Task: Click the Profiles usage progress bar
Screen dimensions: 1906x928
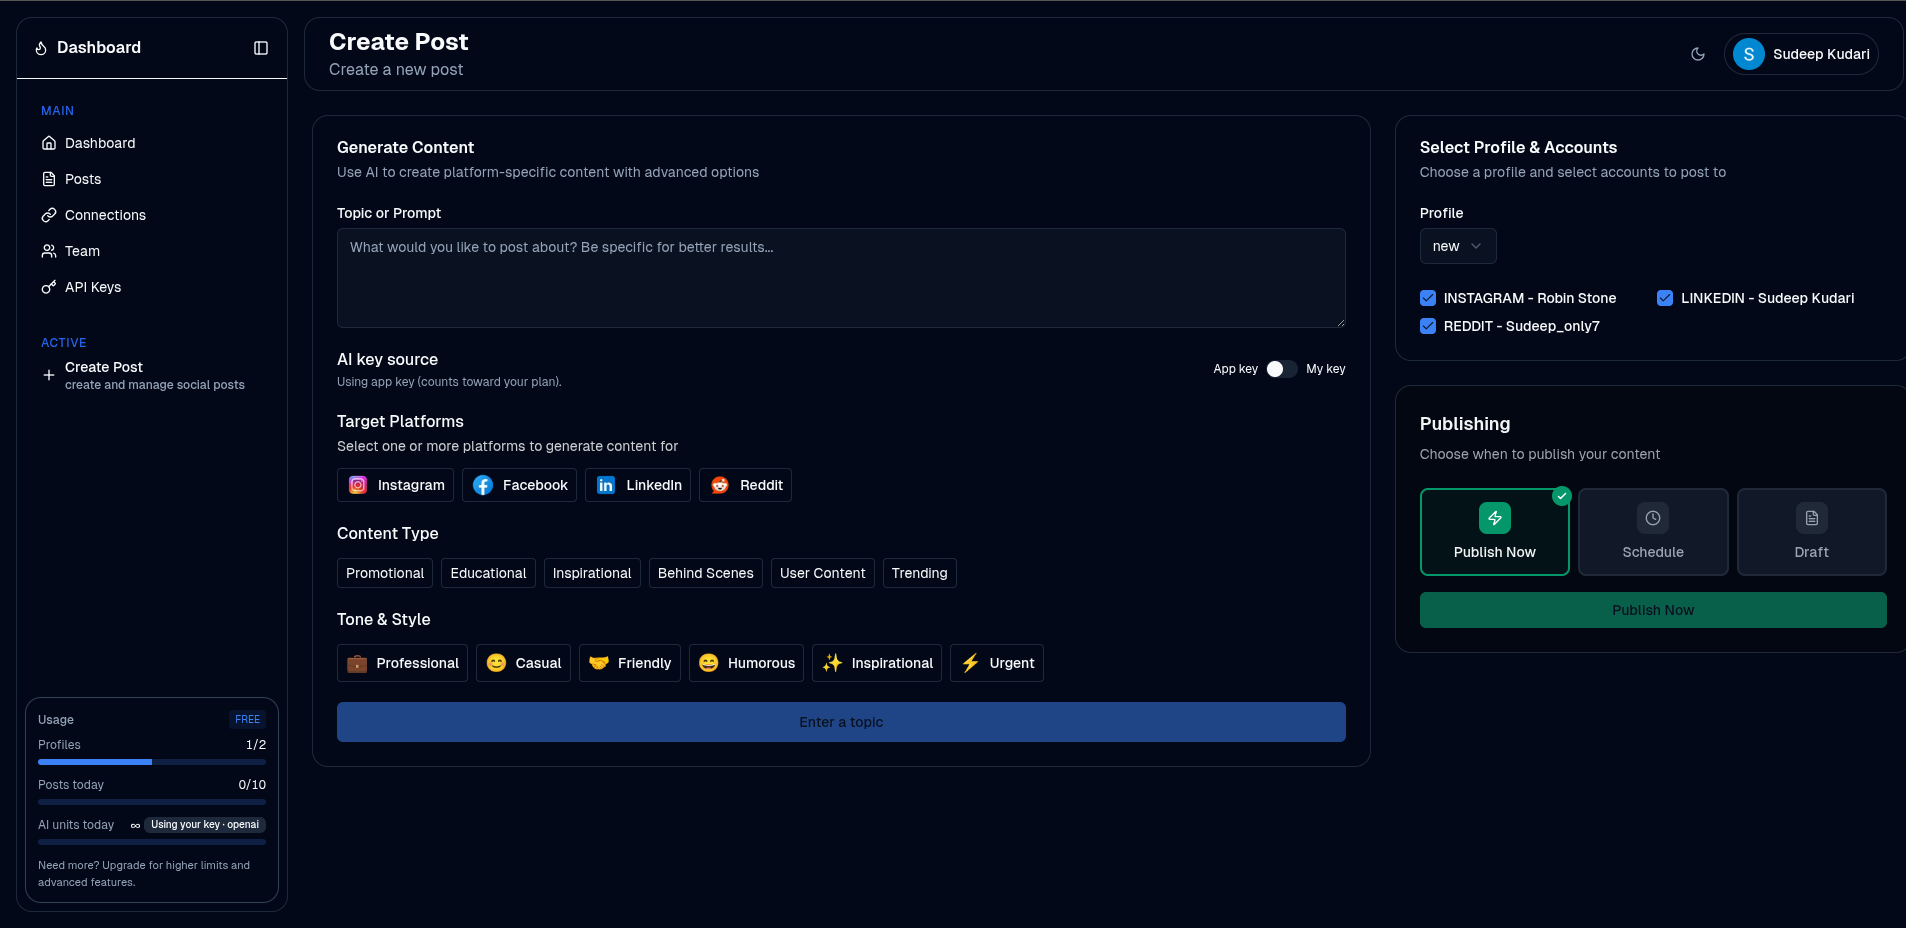Action: [152, 762]
